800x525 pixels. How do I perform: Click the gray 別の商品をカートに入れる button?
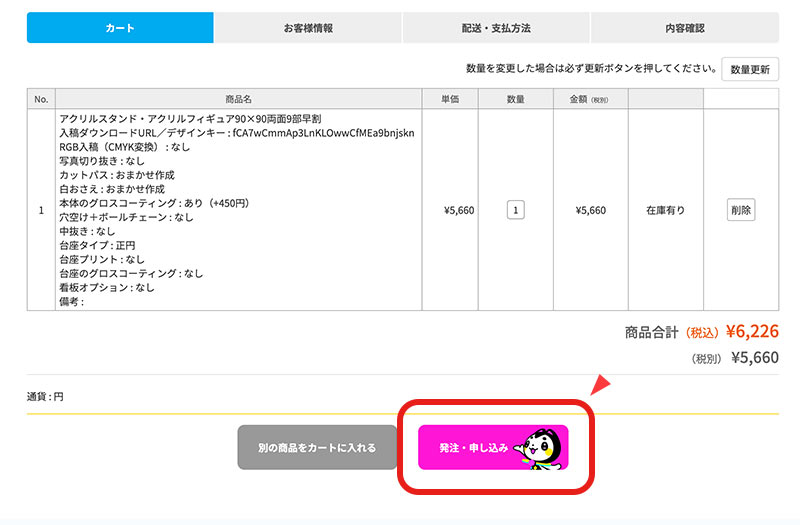pyautogui.click(x=316, y=447)
